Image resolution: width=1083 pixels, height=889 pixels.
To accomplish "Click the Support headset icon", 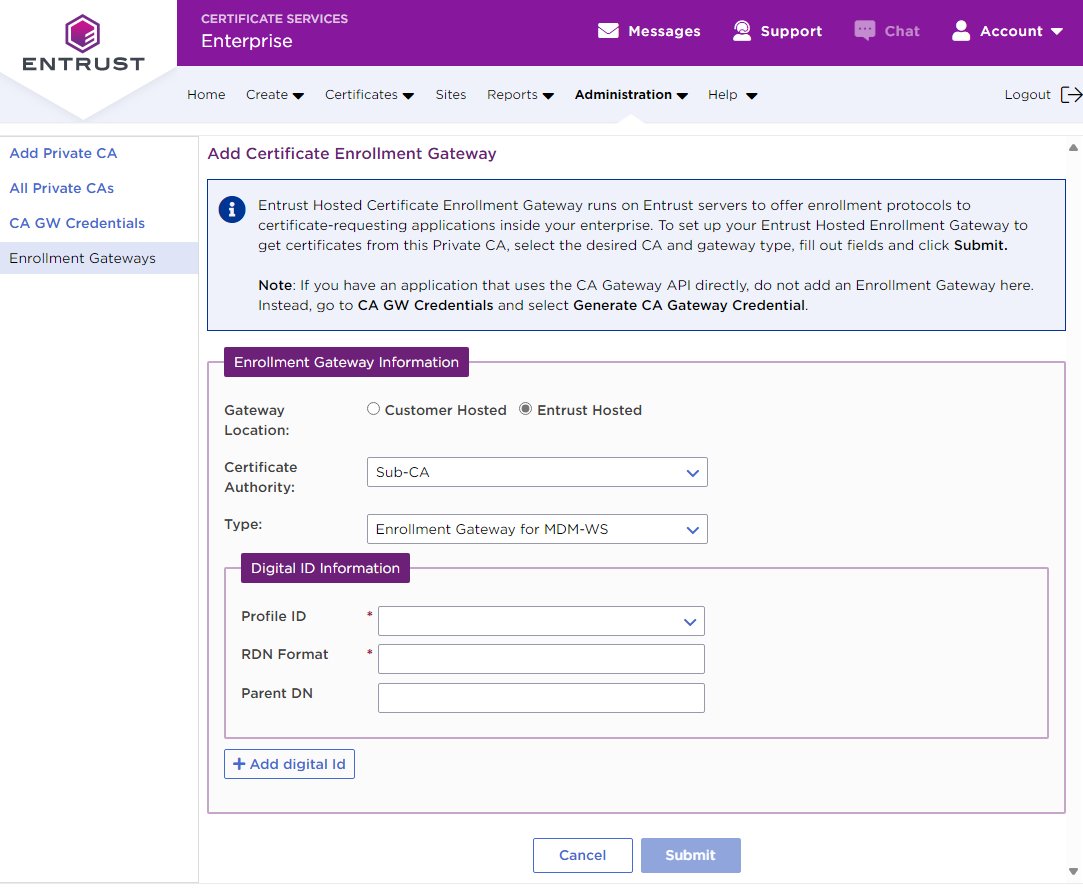I will pos(742,31).
